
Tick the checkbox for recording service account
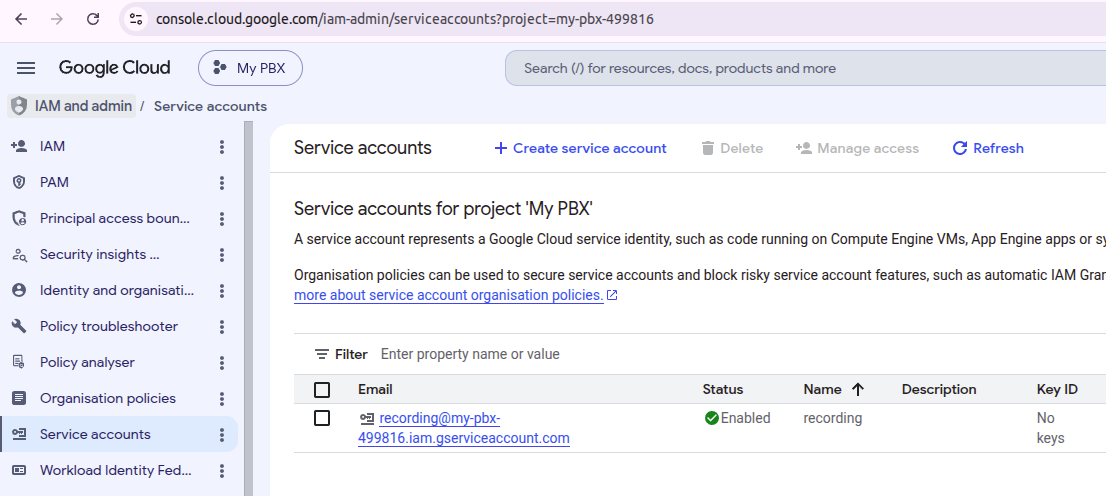coord(322,418)
